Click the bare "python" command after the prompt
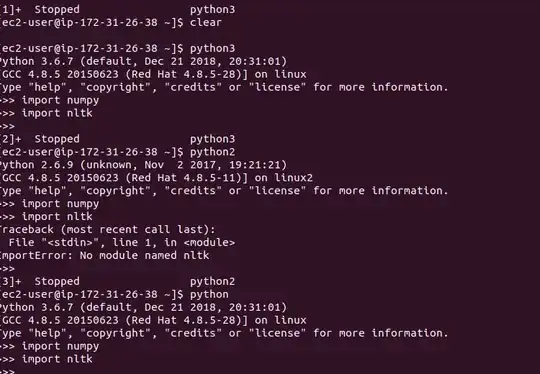Image resolution: width=540 pixels, height=374 pixels. coord(209,294)
